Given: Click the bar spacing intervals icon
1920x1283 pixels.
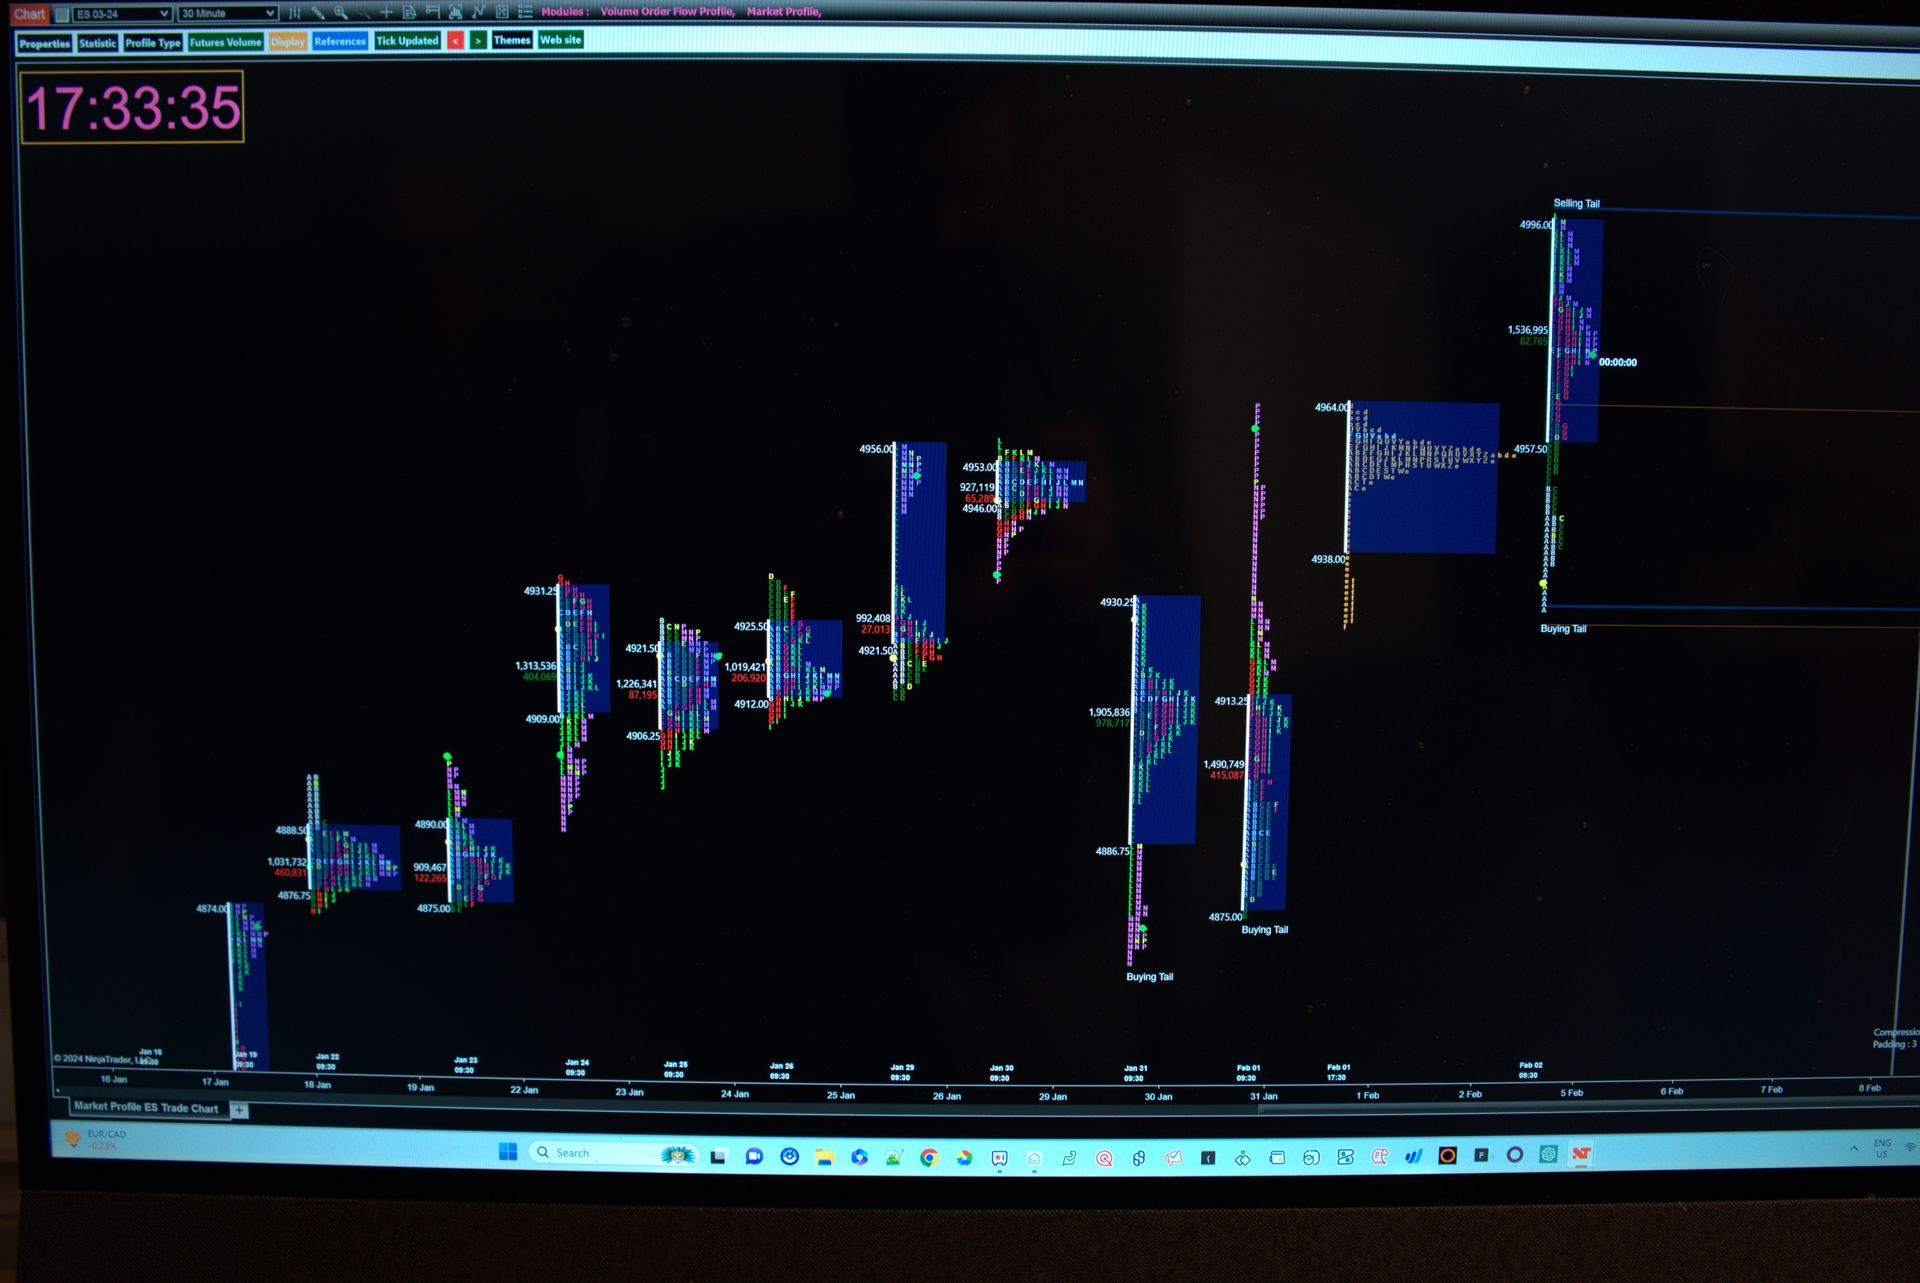Looking at the screenshot, I should click(295, 13).
